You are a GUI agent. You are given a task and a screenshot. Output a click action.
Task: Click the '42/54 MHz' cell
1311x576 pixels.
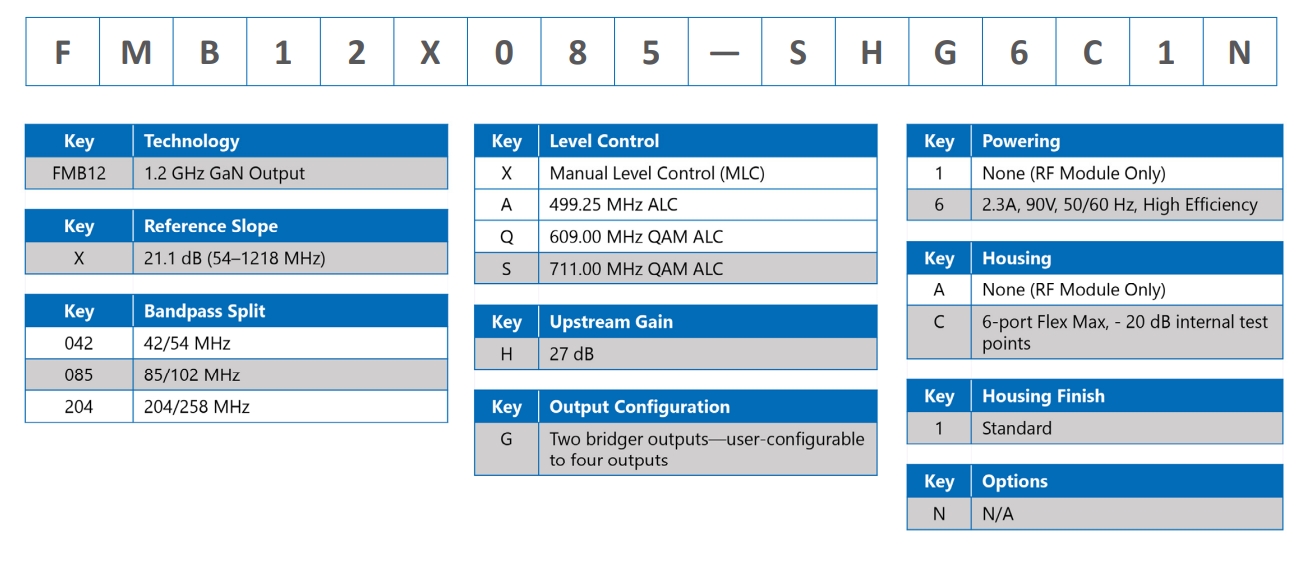[290, 343]
